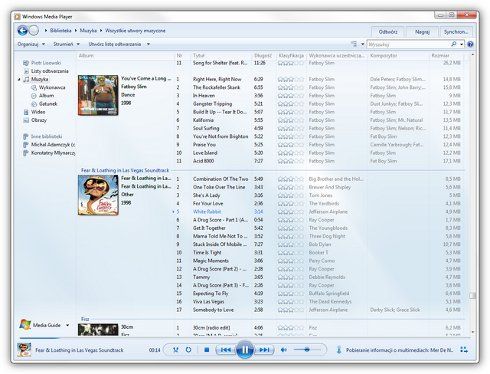Switch to Now Playing mode icon
The image size is (490, 374).
[464, 350]
